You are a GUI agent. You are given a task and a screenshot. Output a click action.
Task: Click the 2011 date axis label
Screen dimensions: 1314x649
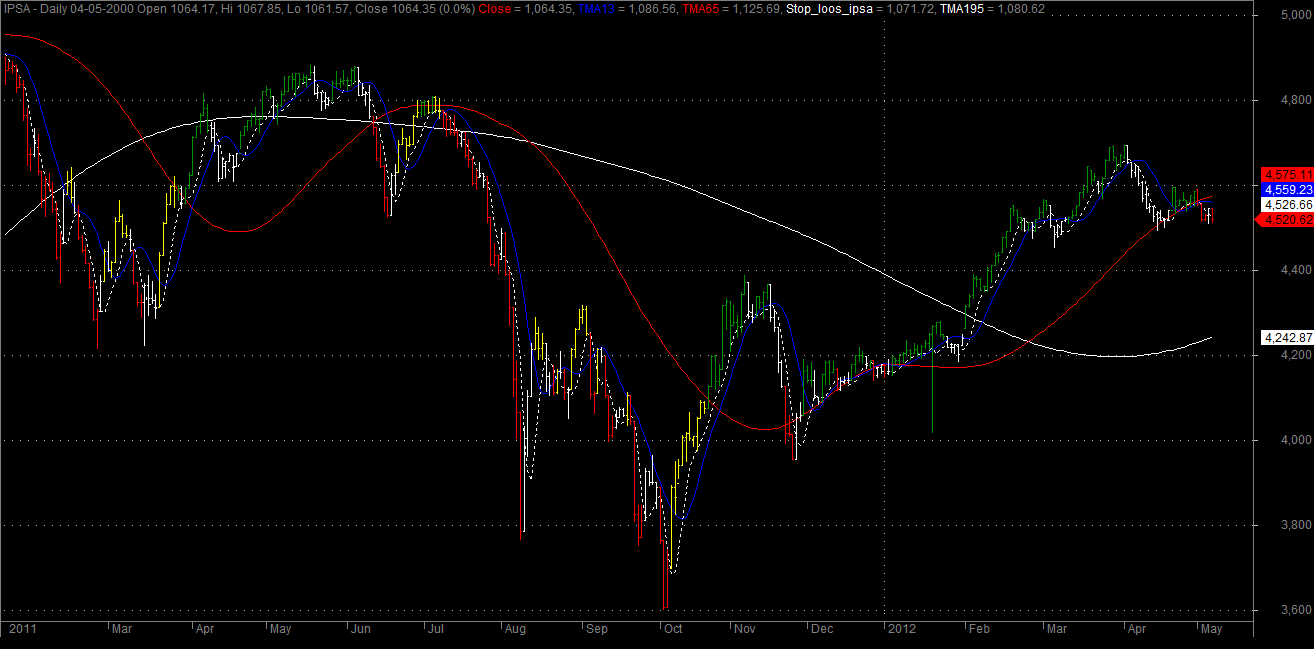(21, 629)
